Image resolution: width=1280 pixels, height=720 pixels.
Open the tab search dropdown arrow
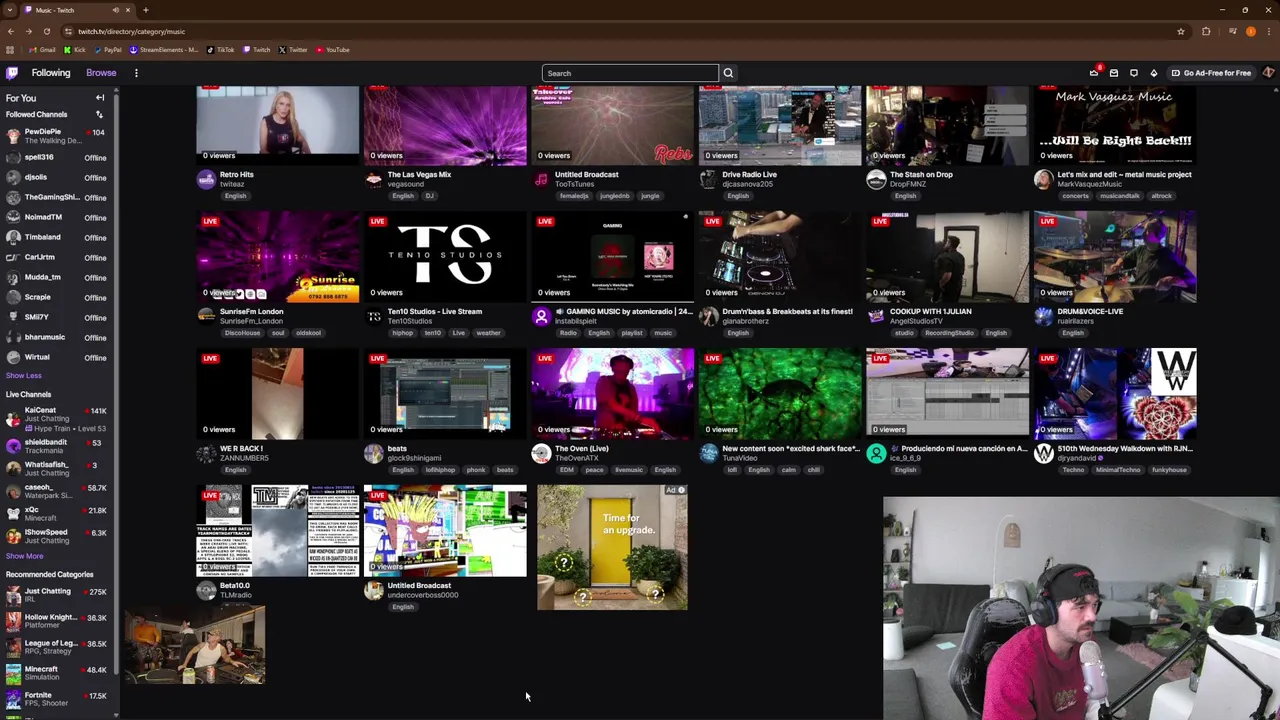tap(10, 10)
